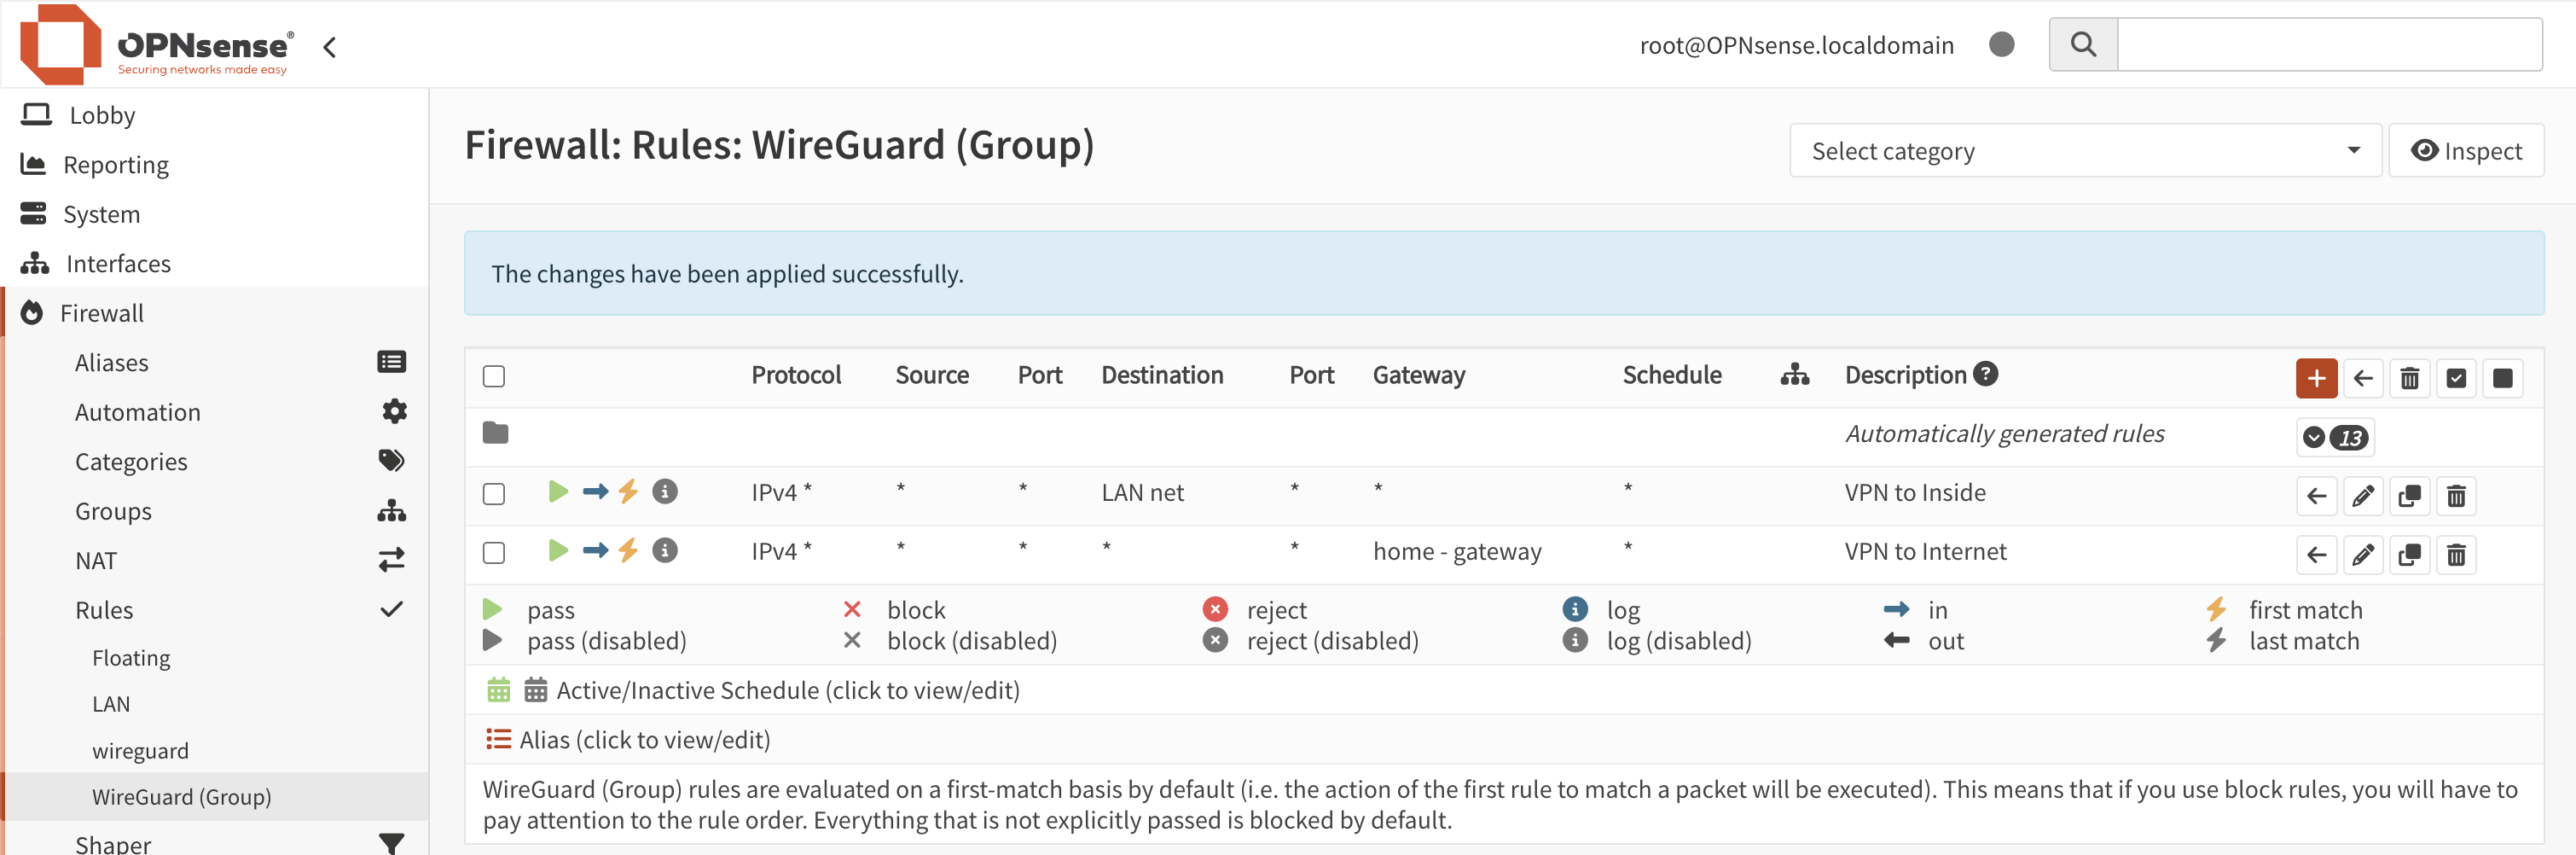Screen dimensions: 2576x855
Task: Collapse the Firewall menu section
Action: 102,313
